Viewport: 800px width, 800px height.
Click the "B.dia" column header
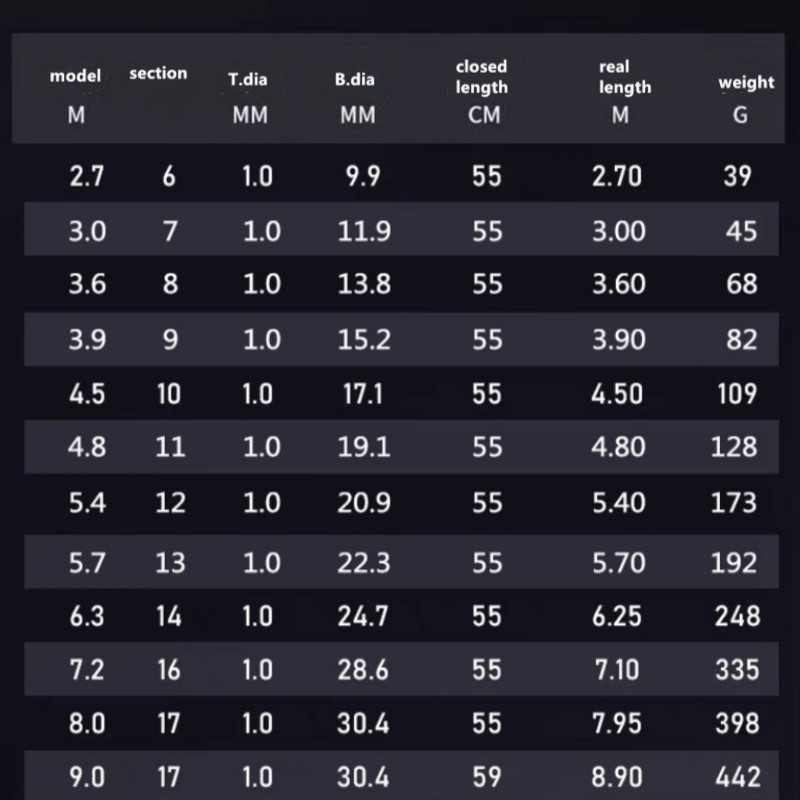pos(355,79)
